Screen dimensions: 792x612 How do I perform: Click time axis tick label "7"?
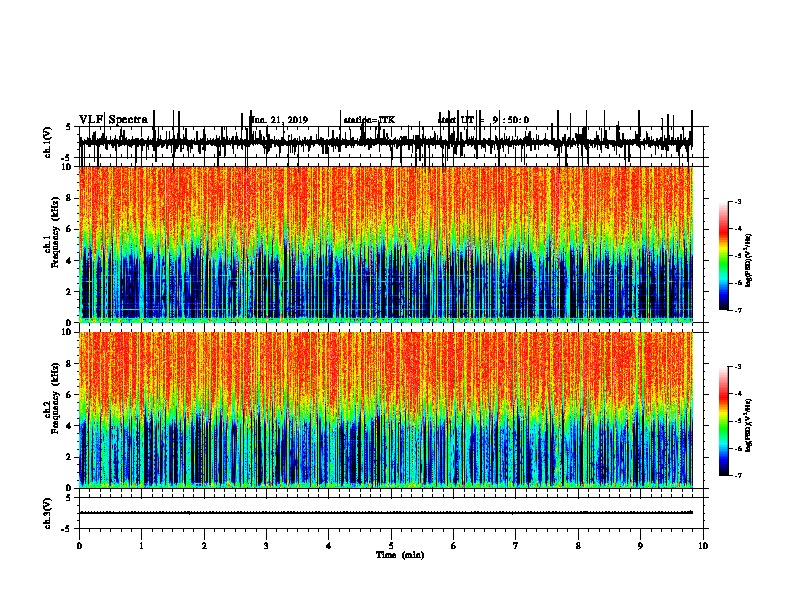click(x=516, y=546)
